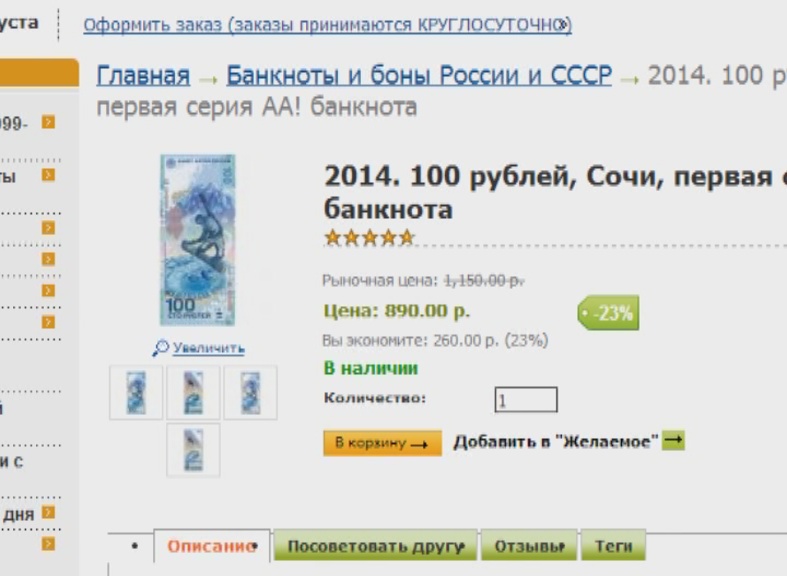Open the third orange sidebar arrow icon

[48, 228]
